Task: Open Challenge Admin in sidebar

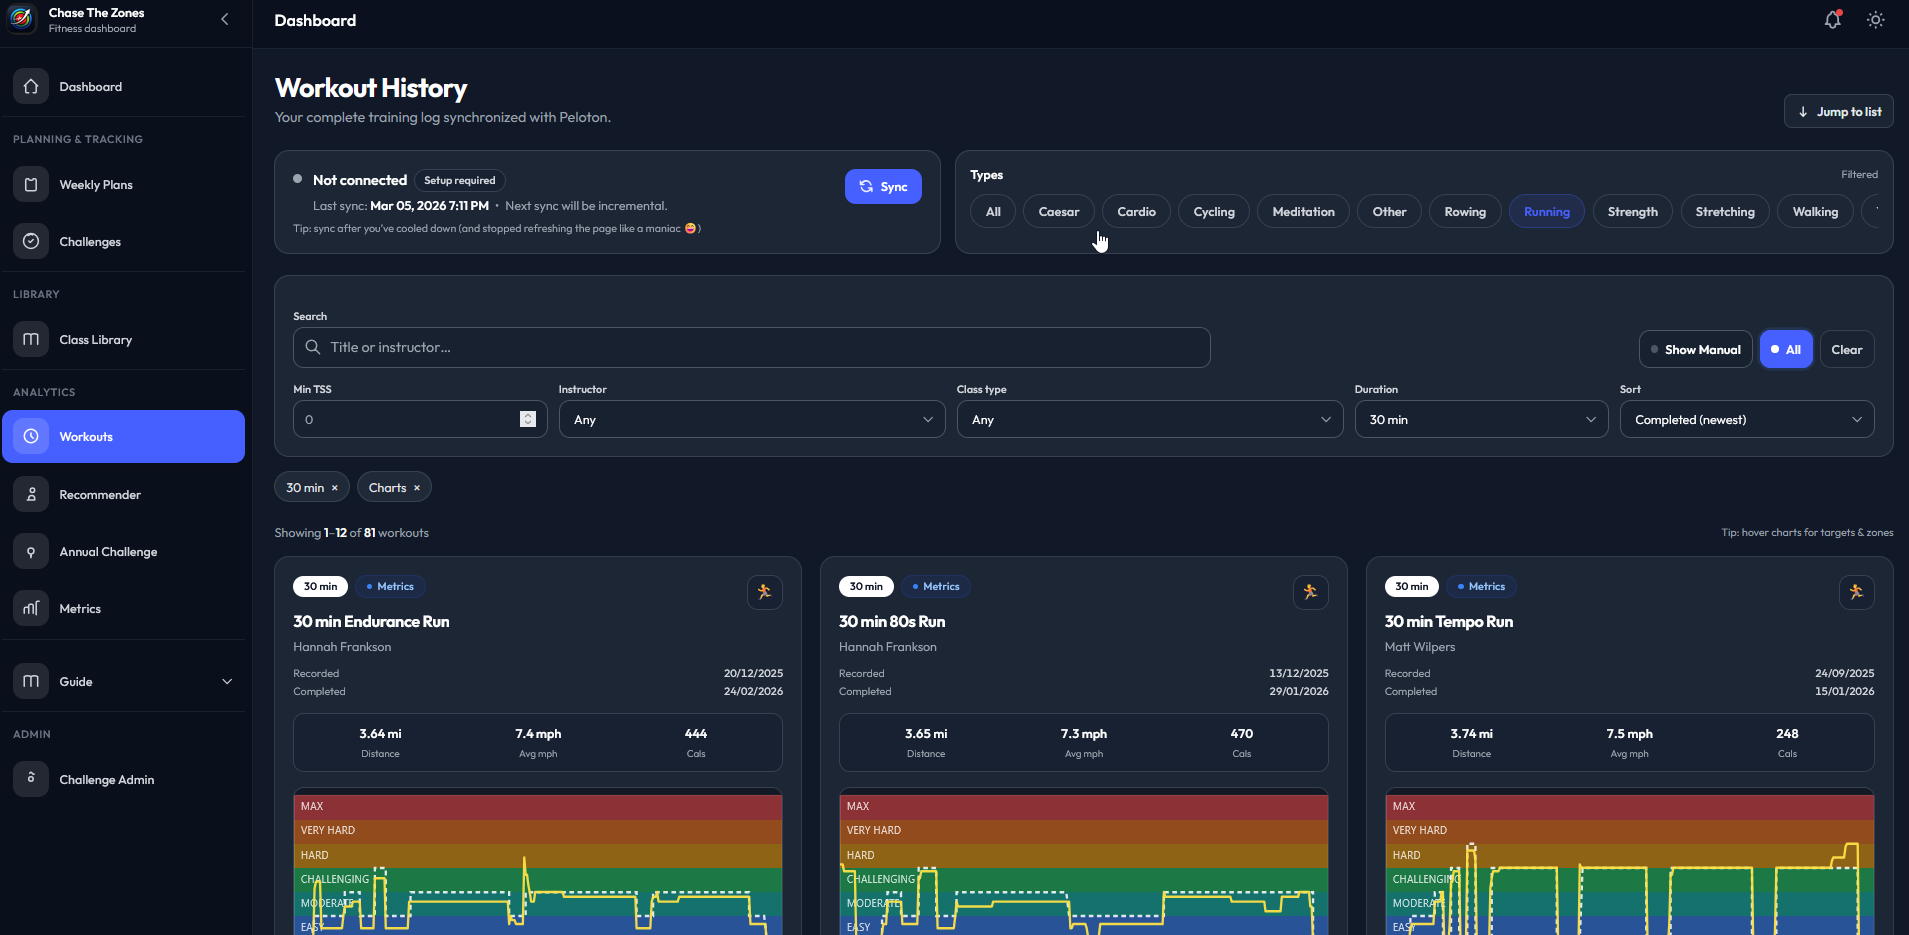Action: point(106,780)
